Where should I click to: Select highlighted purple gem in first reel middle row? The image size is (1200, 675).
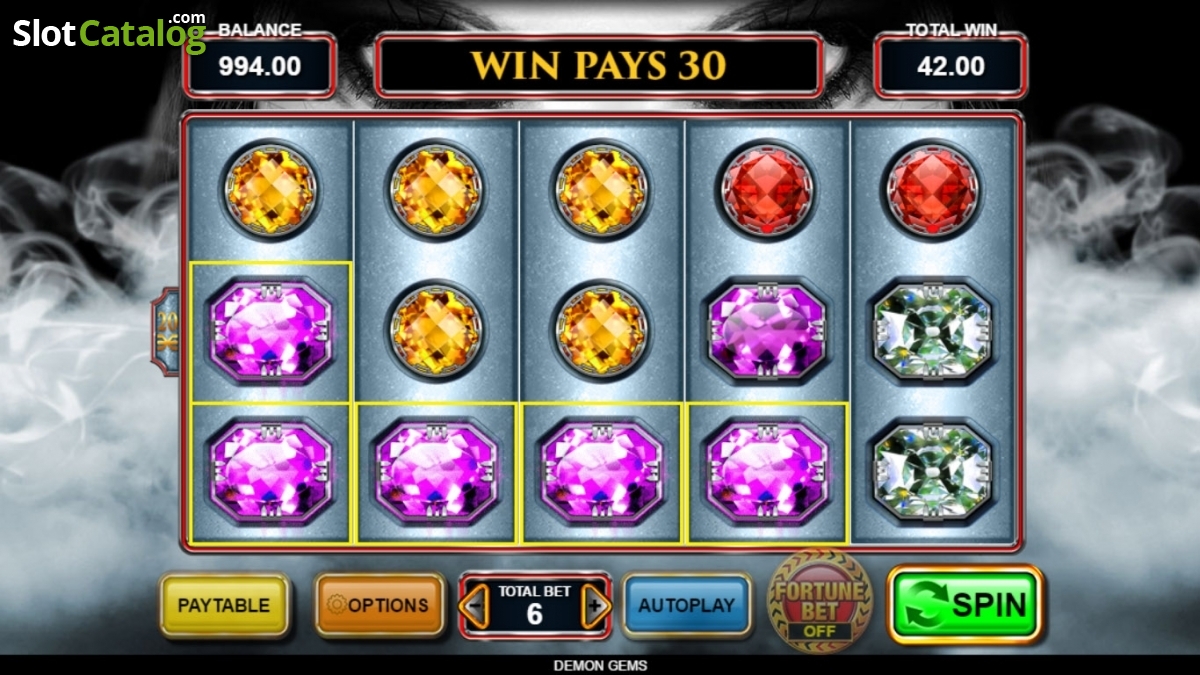270,330
